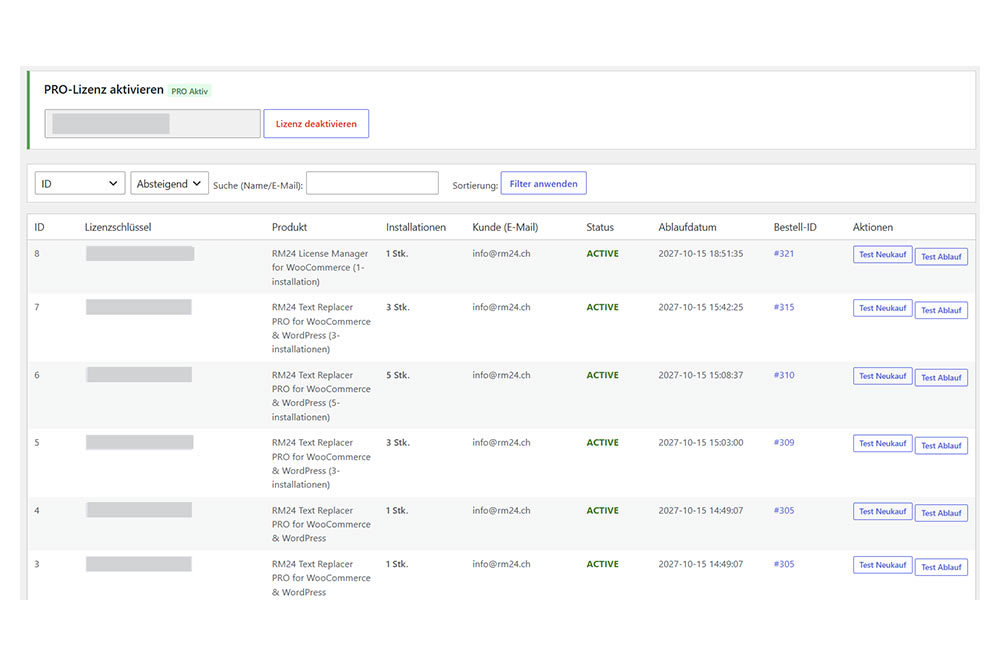The height and width of the screenshot is (666, 1000).
Task: Click the Kunde (E-Mail) column header
Action: (x=505, y=227)
